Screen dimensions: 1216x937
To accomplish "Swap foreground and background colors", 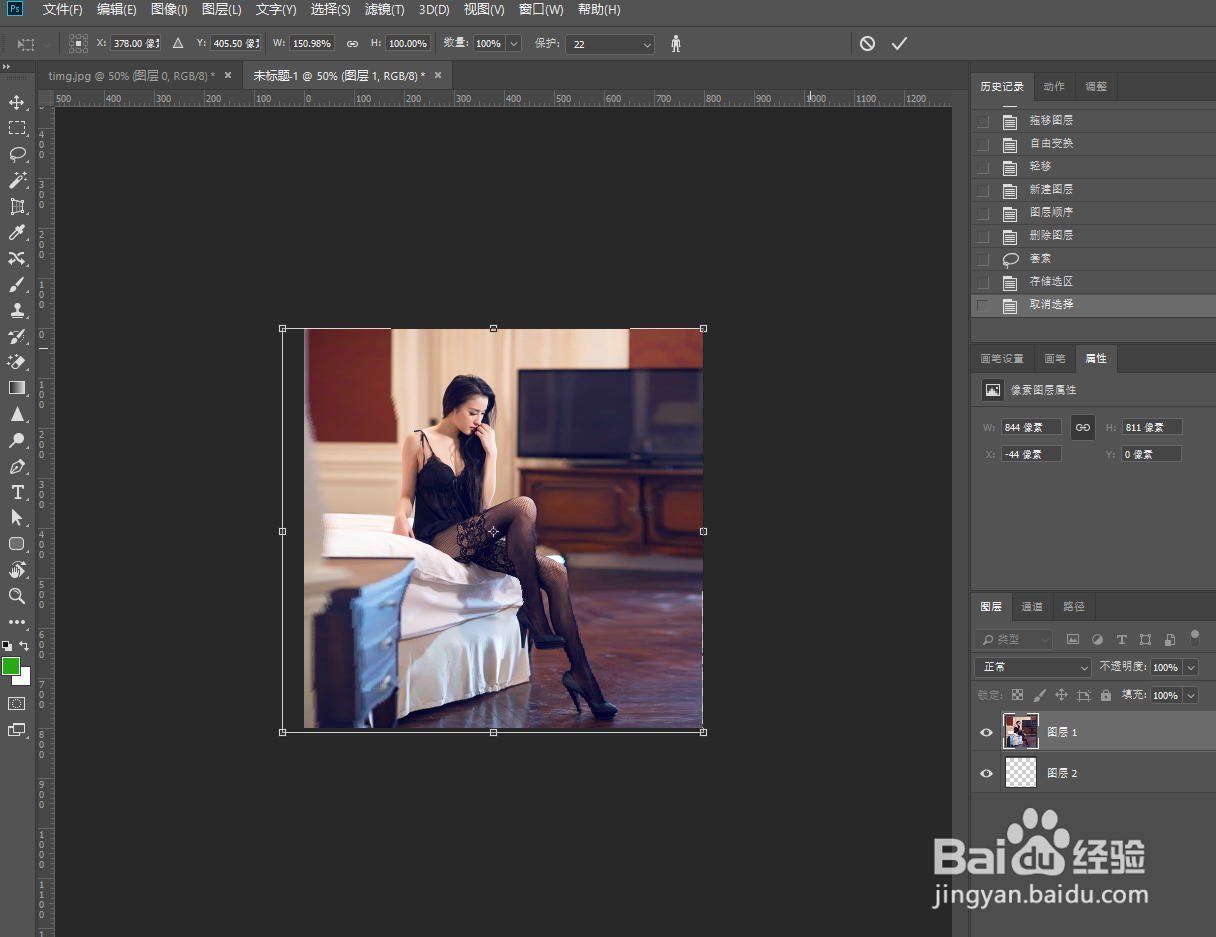I will click(x=25, y=646).
